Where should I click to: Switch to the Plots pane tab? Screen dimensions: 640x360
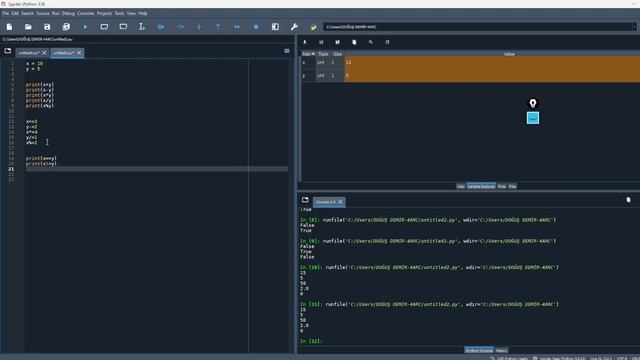tap(502, 186)
